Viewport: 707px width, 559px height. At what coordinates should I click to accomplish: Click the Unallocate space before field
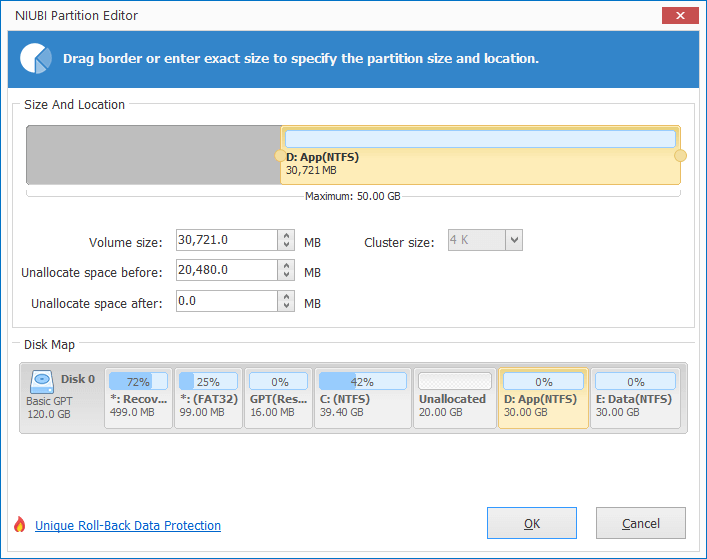(x=227, y=270)
